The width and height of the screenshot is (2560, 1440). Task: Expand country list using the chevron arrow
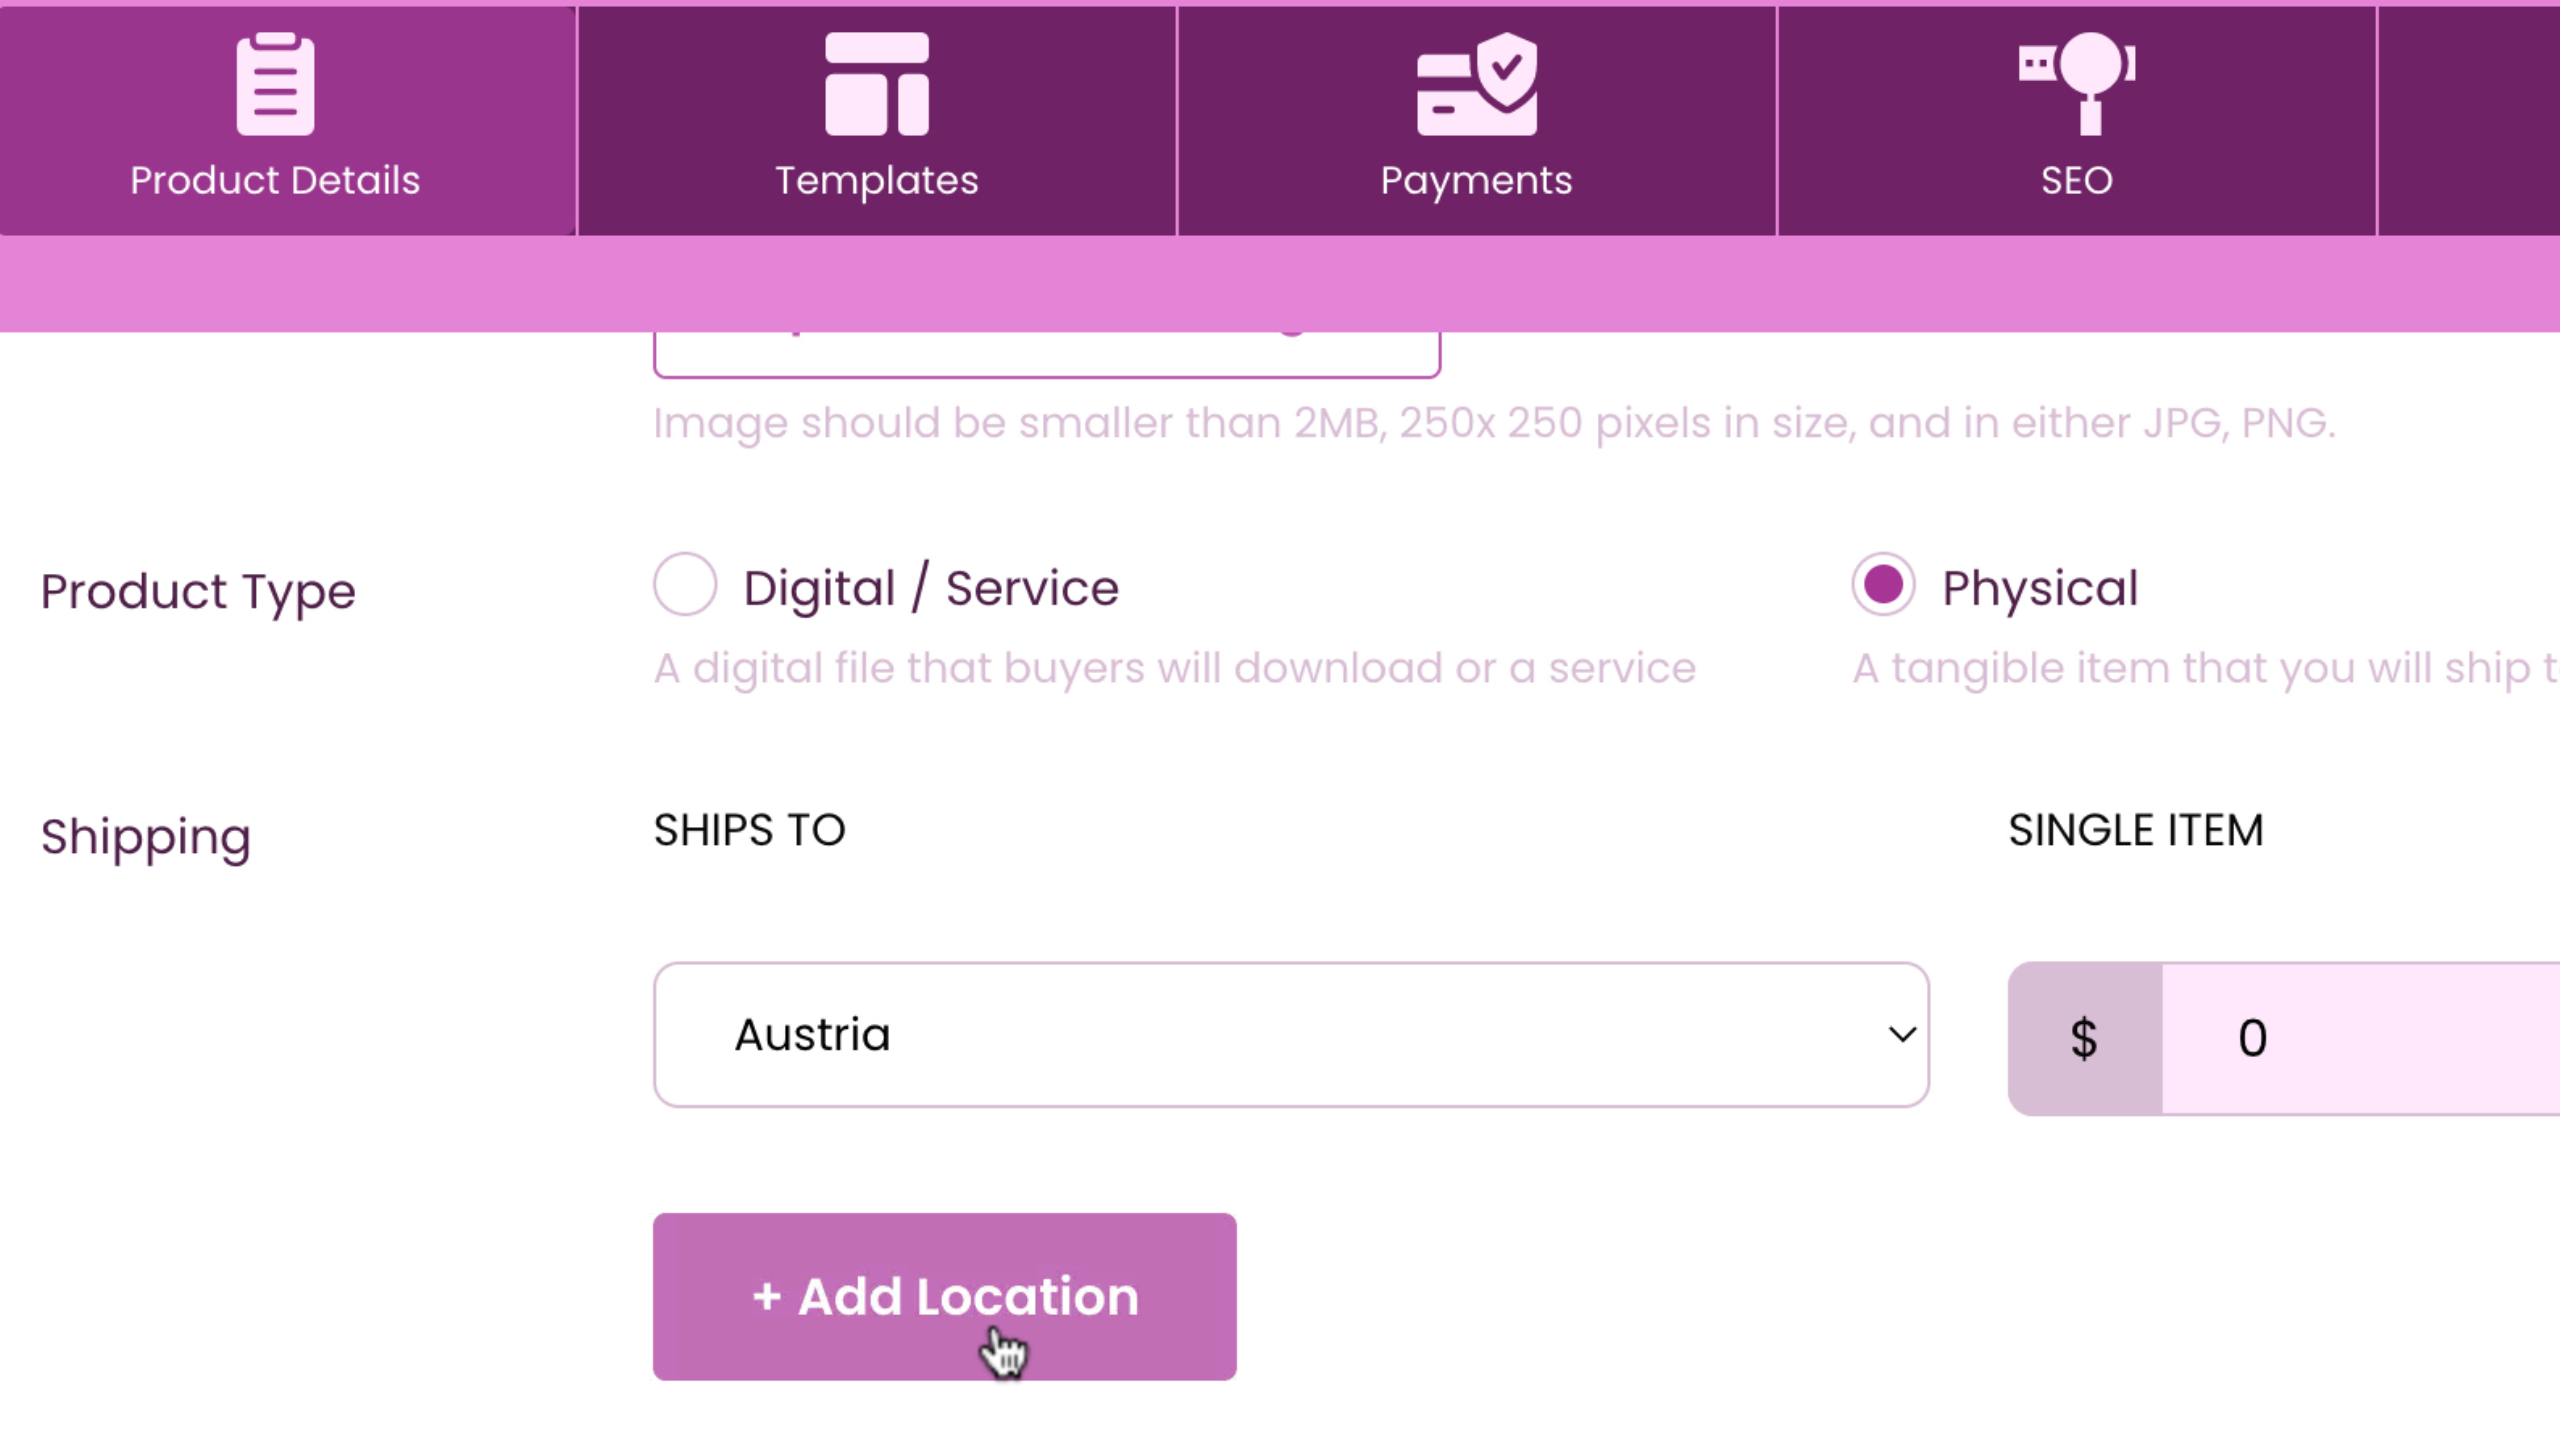[x=1902, y=1035]
